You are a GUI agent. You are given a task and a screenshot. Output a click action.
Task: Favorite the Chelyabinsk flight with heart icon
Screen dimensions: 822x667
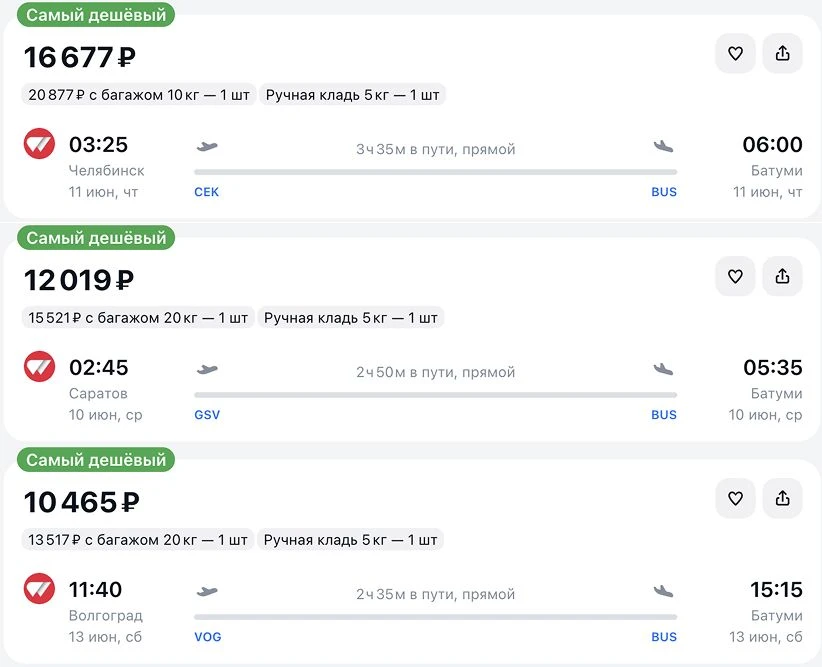(x=735, y=54)
